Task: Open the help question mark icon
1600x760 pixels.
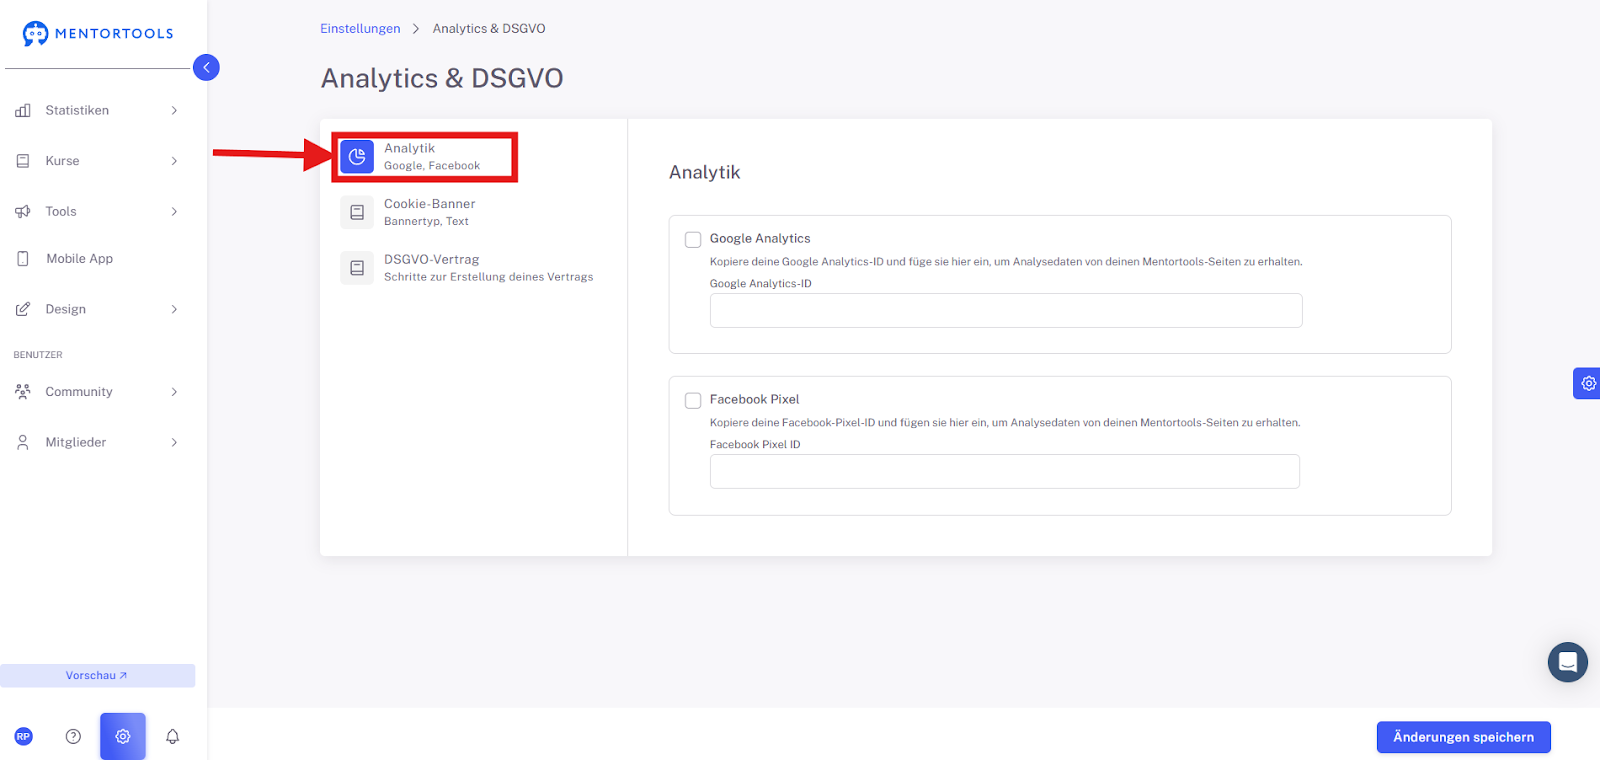Action: point(73,737)
